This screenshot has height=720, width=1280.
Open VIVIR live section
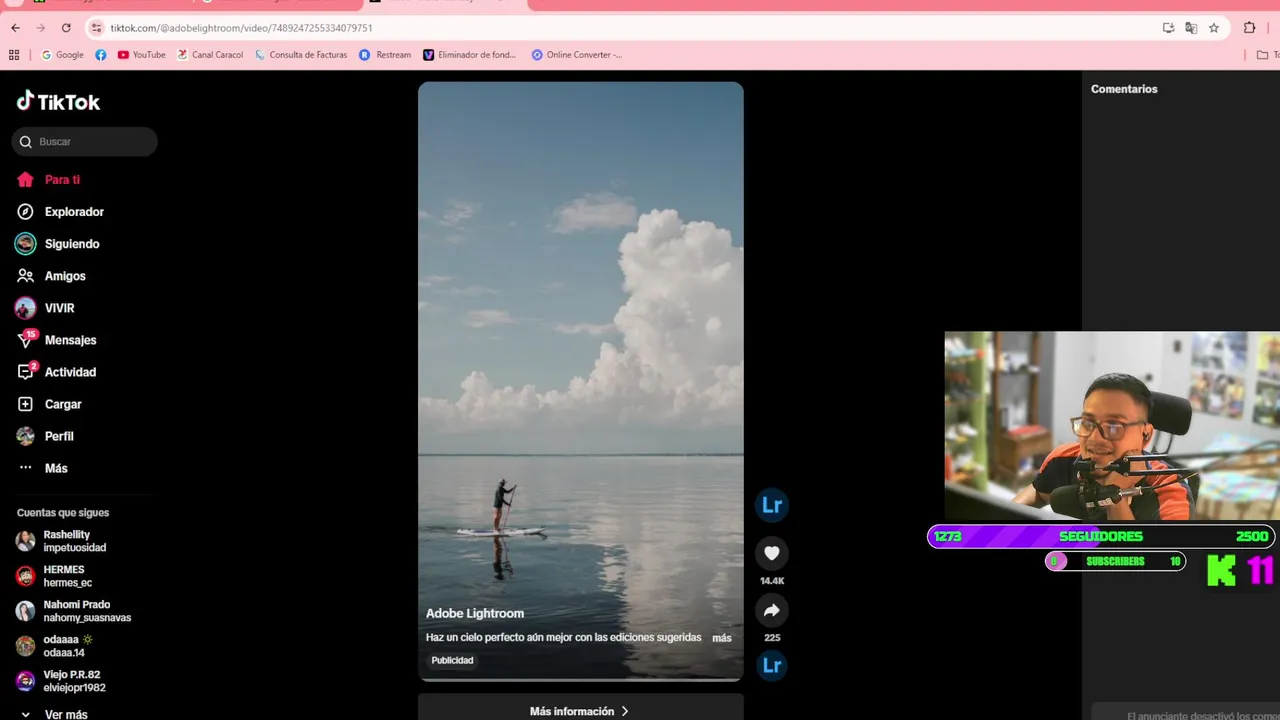(x=59, y=308)
